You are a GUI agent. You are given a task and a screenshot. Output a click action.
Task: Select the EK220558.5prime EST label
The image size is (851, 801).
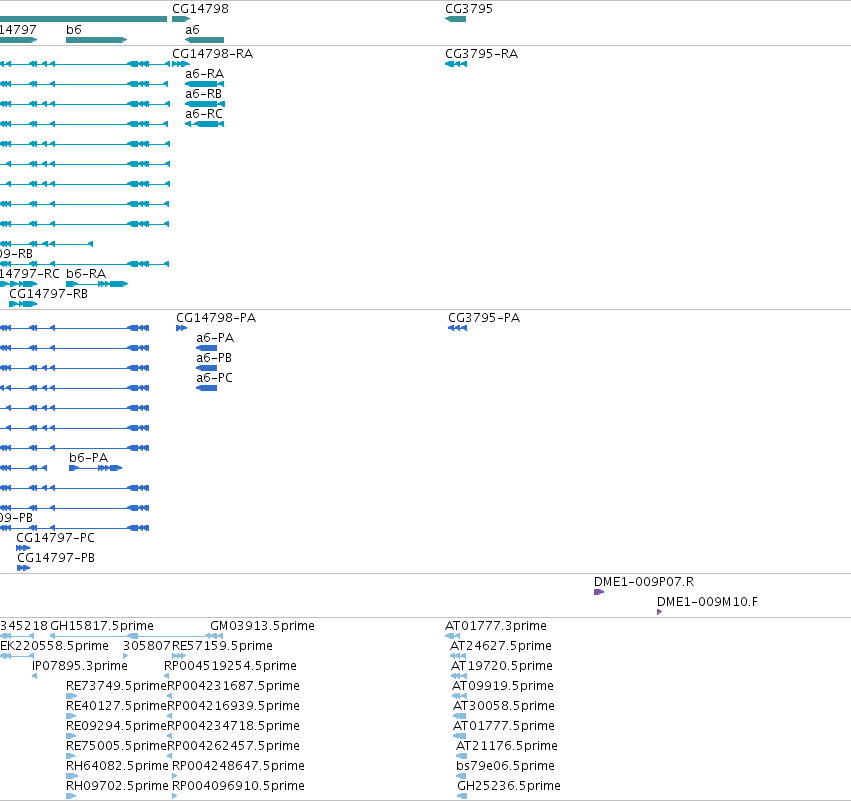(x=54, y=646)
